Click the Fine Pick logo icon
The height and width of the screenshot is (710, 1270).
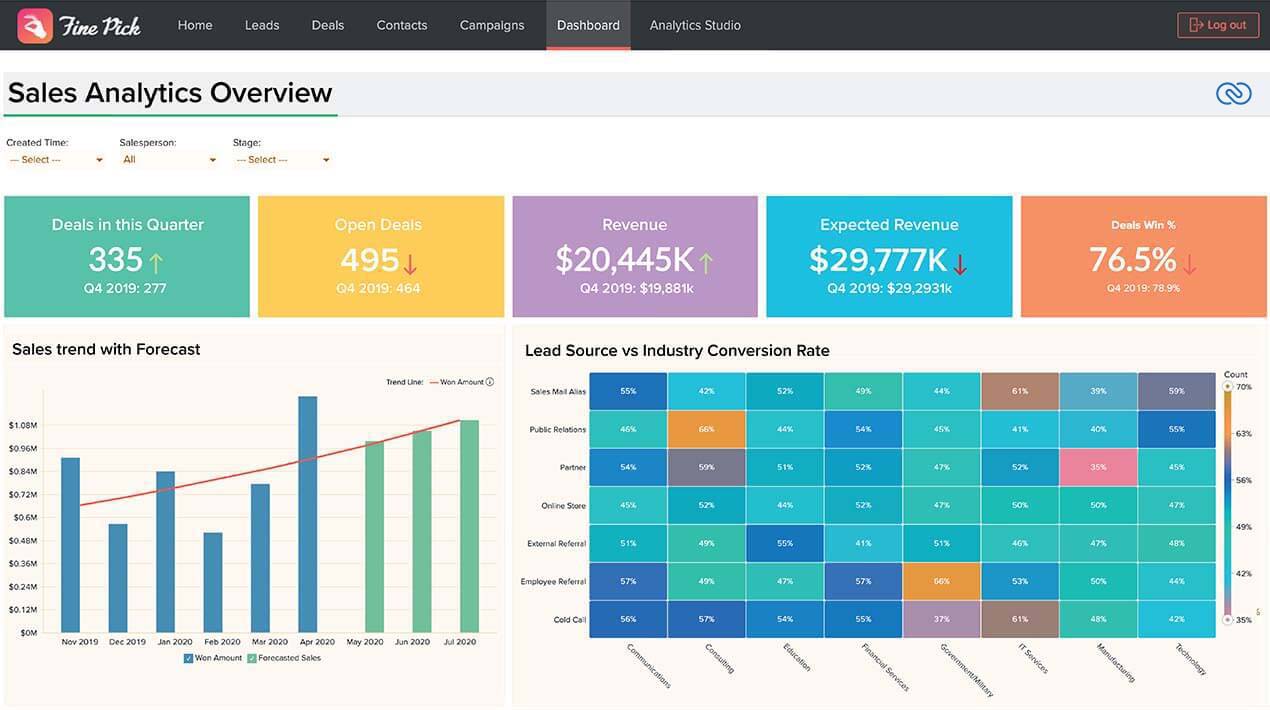[35, 25]
